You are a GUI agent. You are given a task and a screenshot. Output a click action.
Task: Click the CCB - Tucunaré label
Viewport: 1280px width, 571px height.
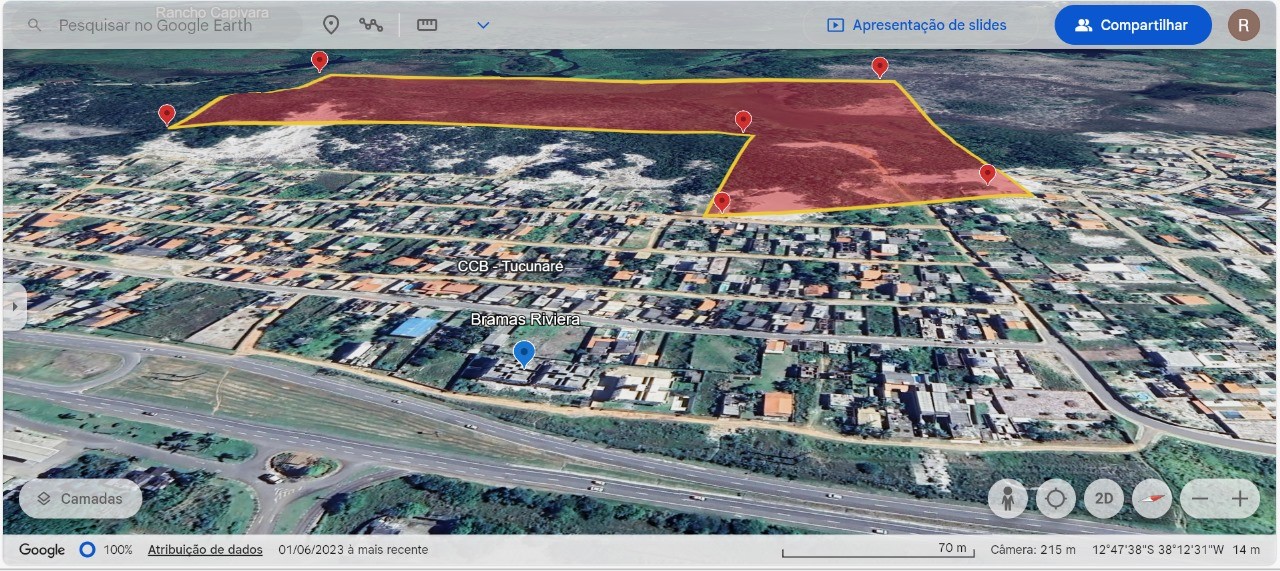pos(510,267)
